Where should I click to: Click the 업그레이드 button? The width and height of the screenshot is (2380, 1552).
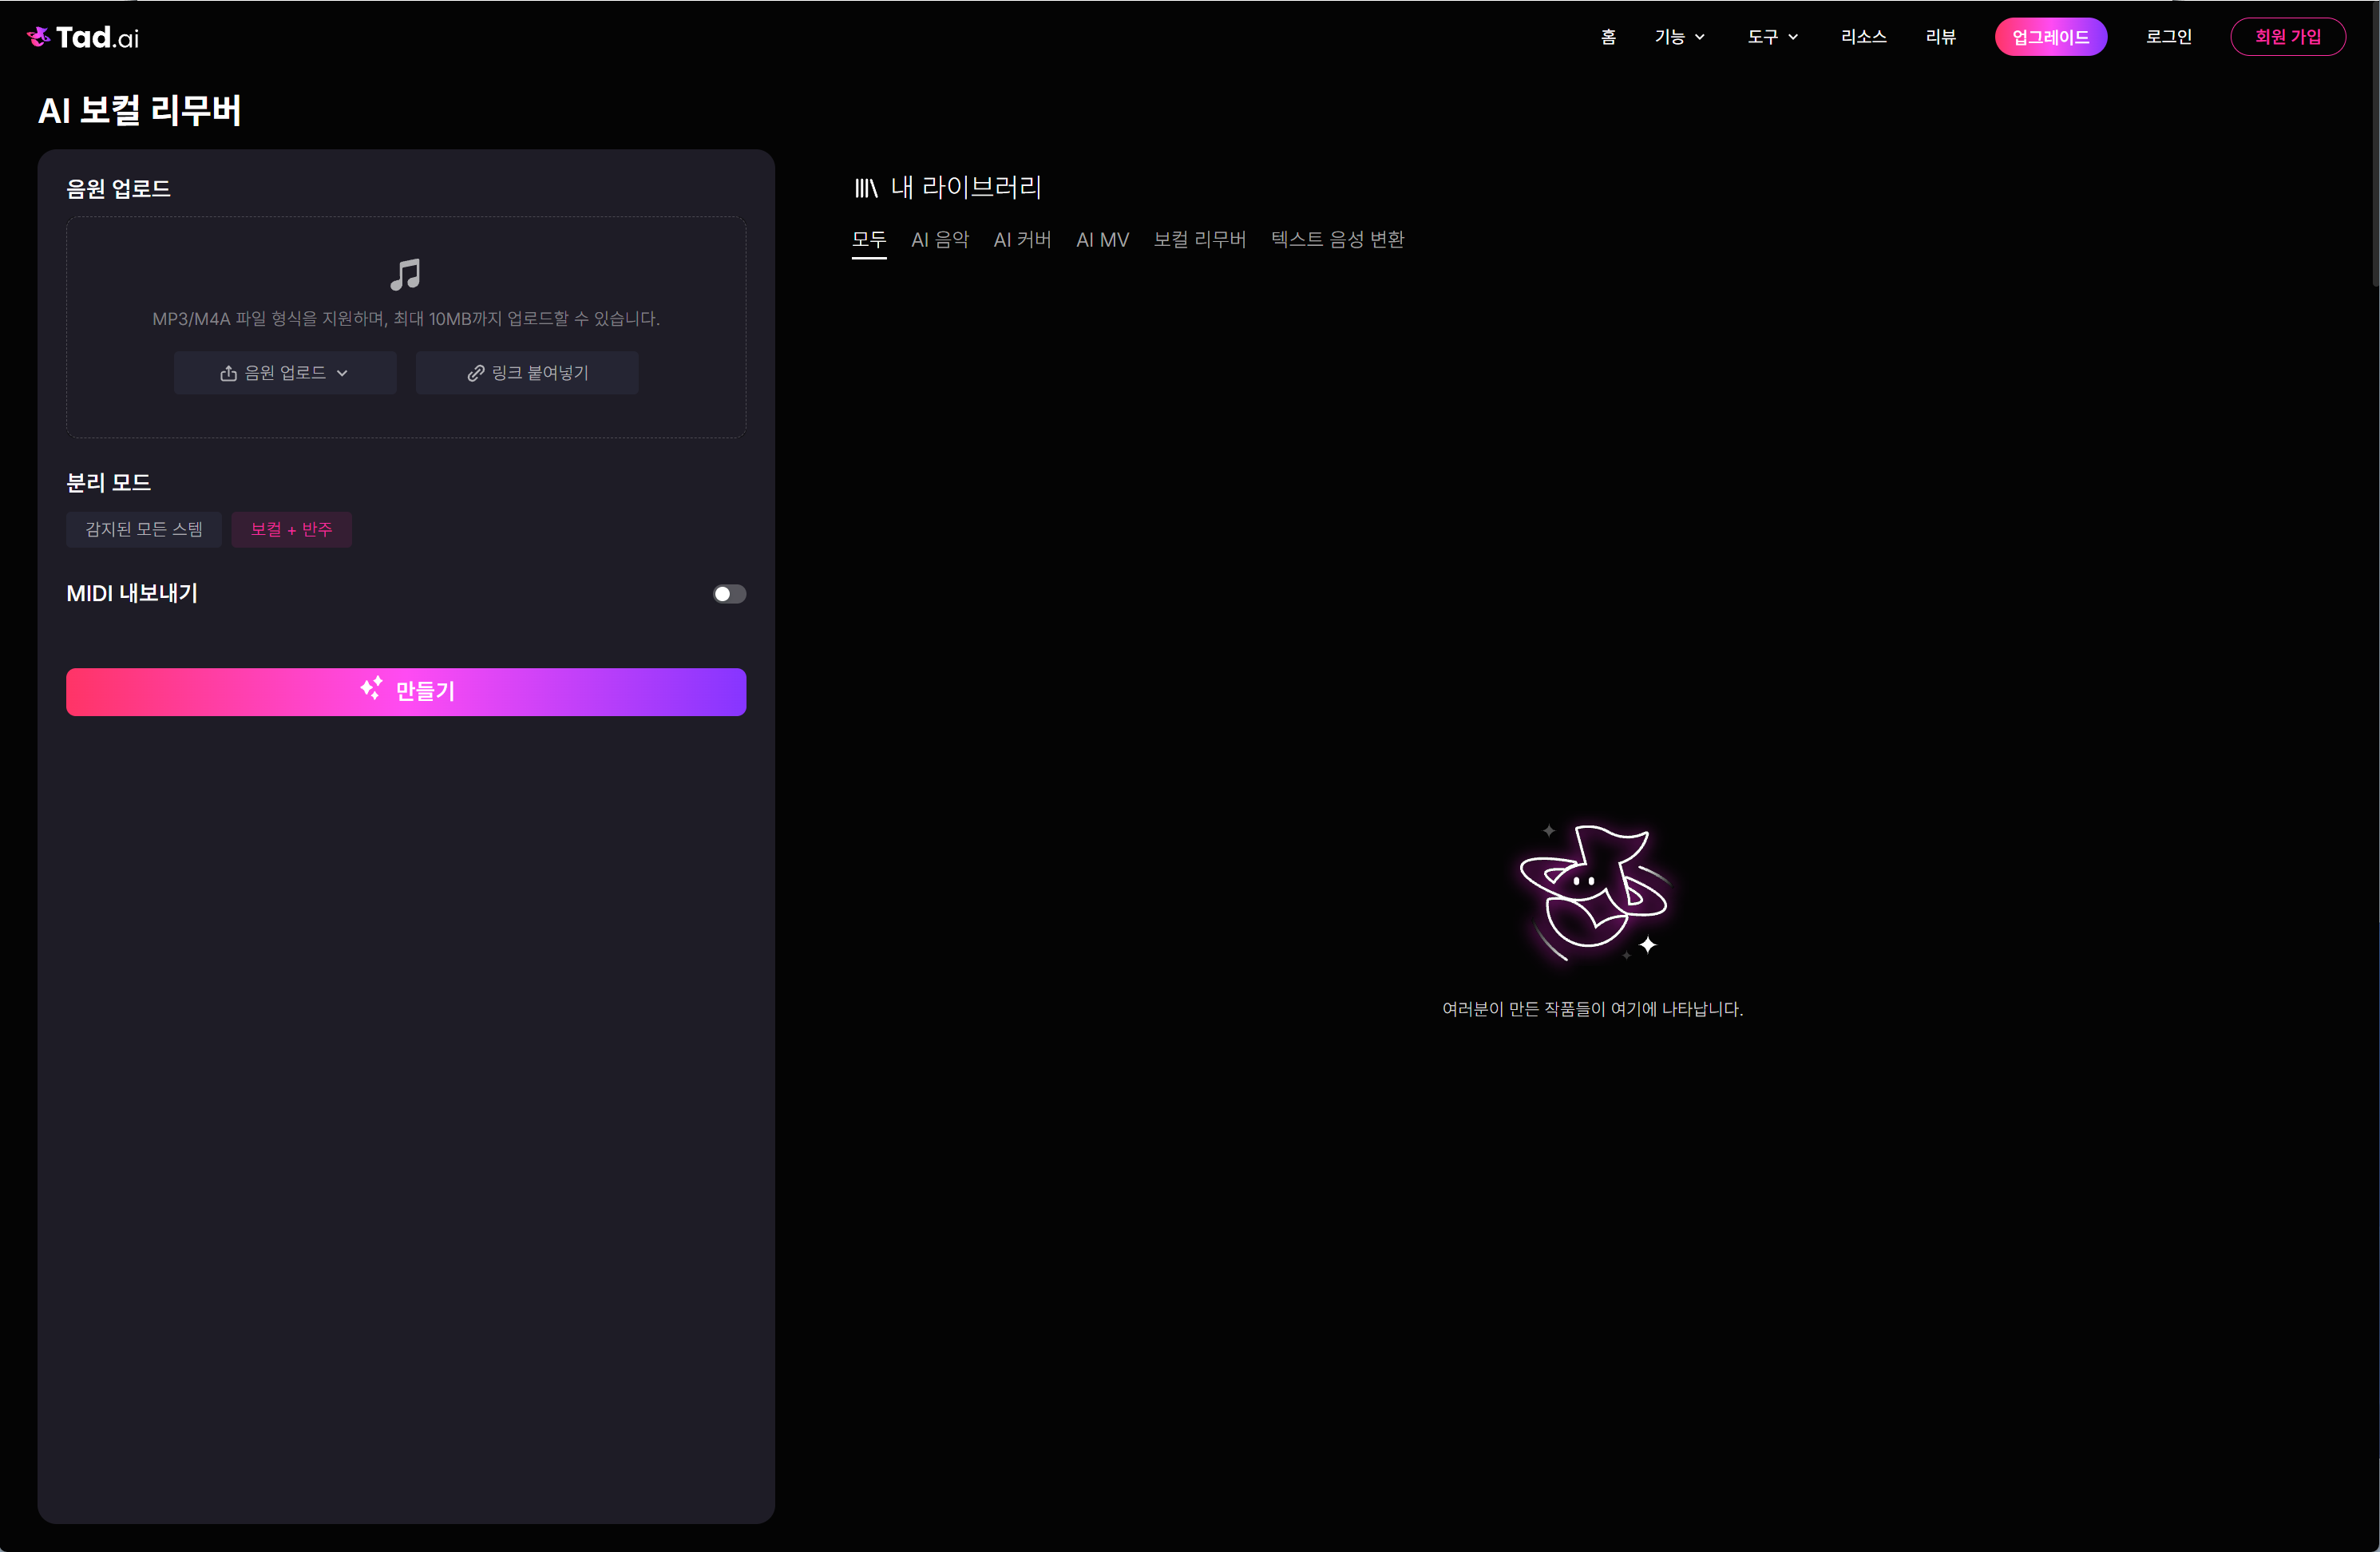pos(2051,37)
